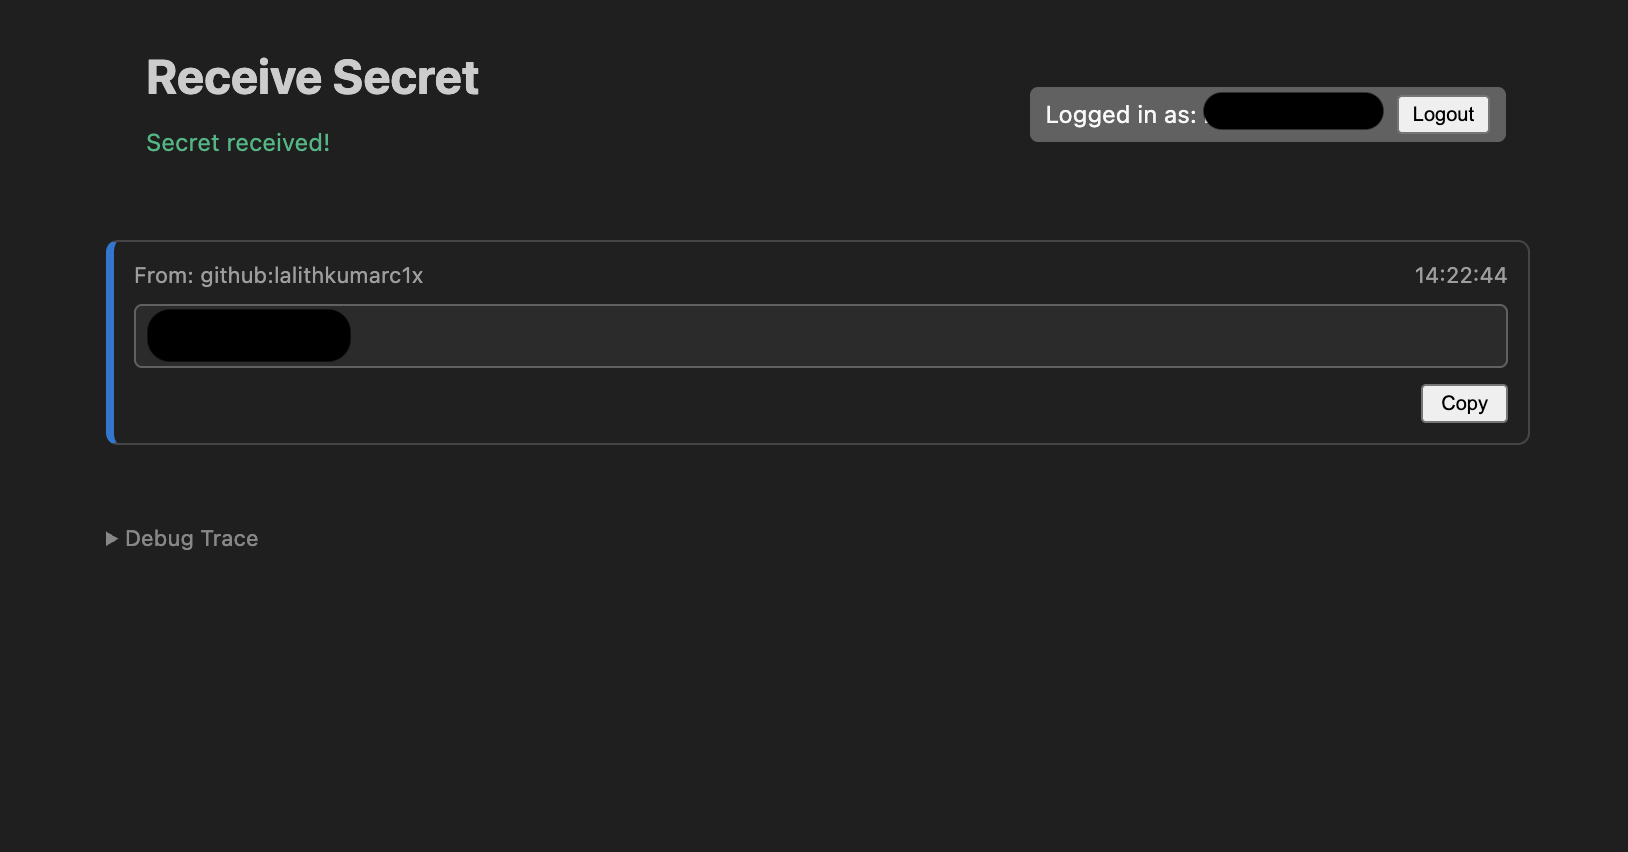1628x852 pixels.
Task: Click the sender name github:lalithkumarc1x
Action: click(x=312, y=275)
